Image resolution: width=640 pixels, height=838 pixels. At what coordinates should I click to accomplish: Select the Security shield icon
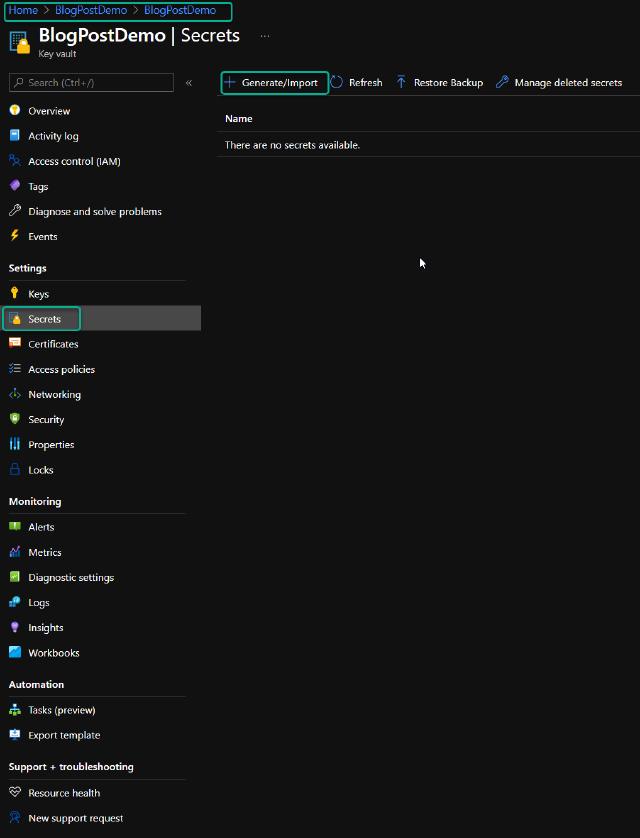pyautogui.click(x=15, y=420)
